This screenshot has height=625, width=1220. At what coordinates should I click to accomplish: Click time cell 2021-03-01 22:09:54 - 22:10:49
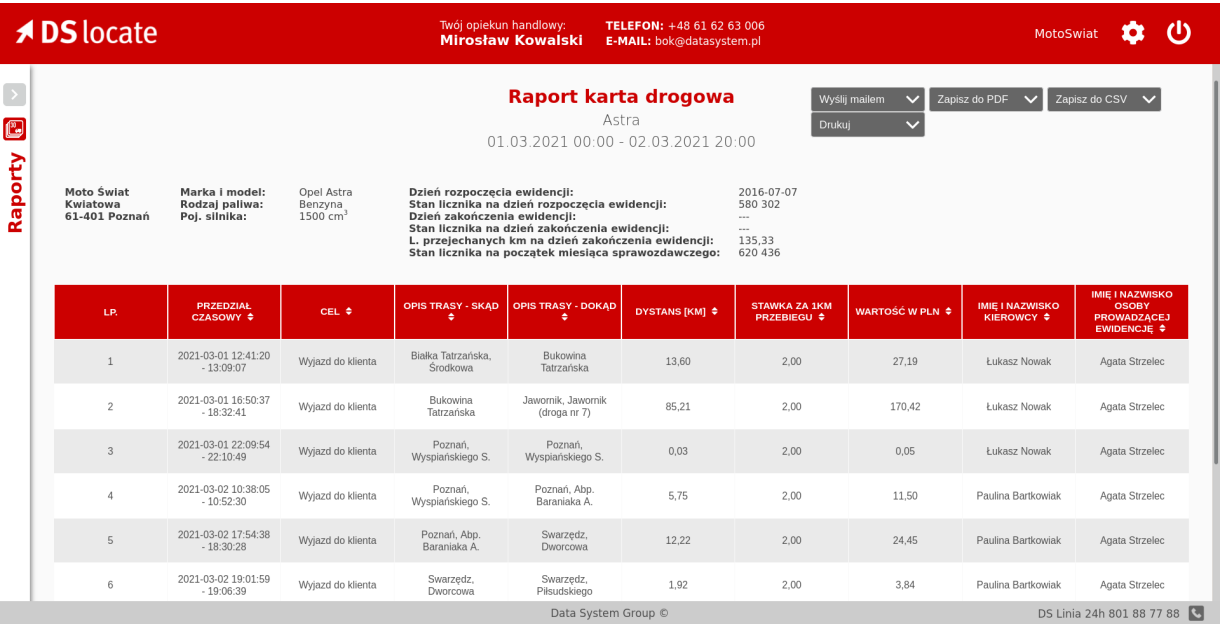(224, 451)
